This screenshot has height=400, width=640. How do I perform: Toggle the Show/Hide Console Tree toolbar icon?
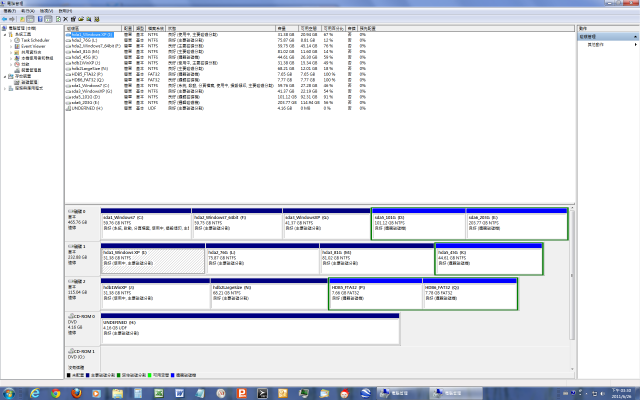[30, 19]
